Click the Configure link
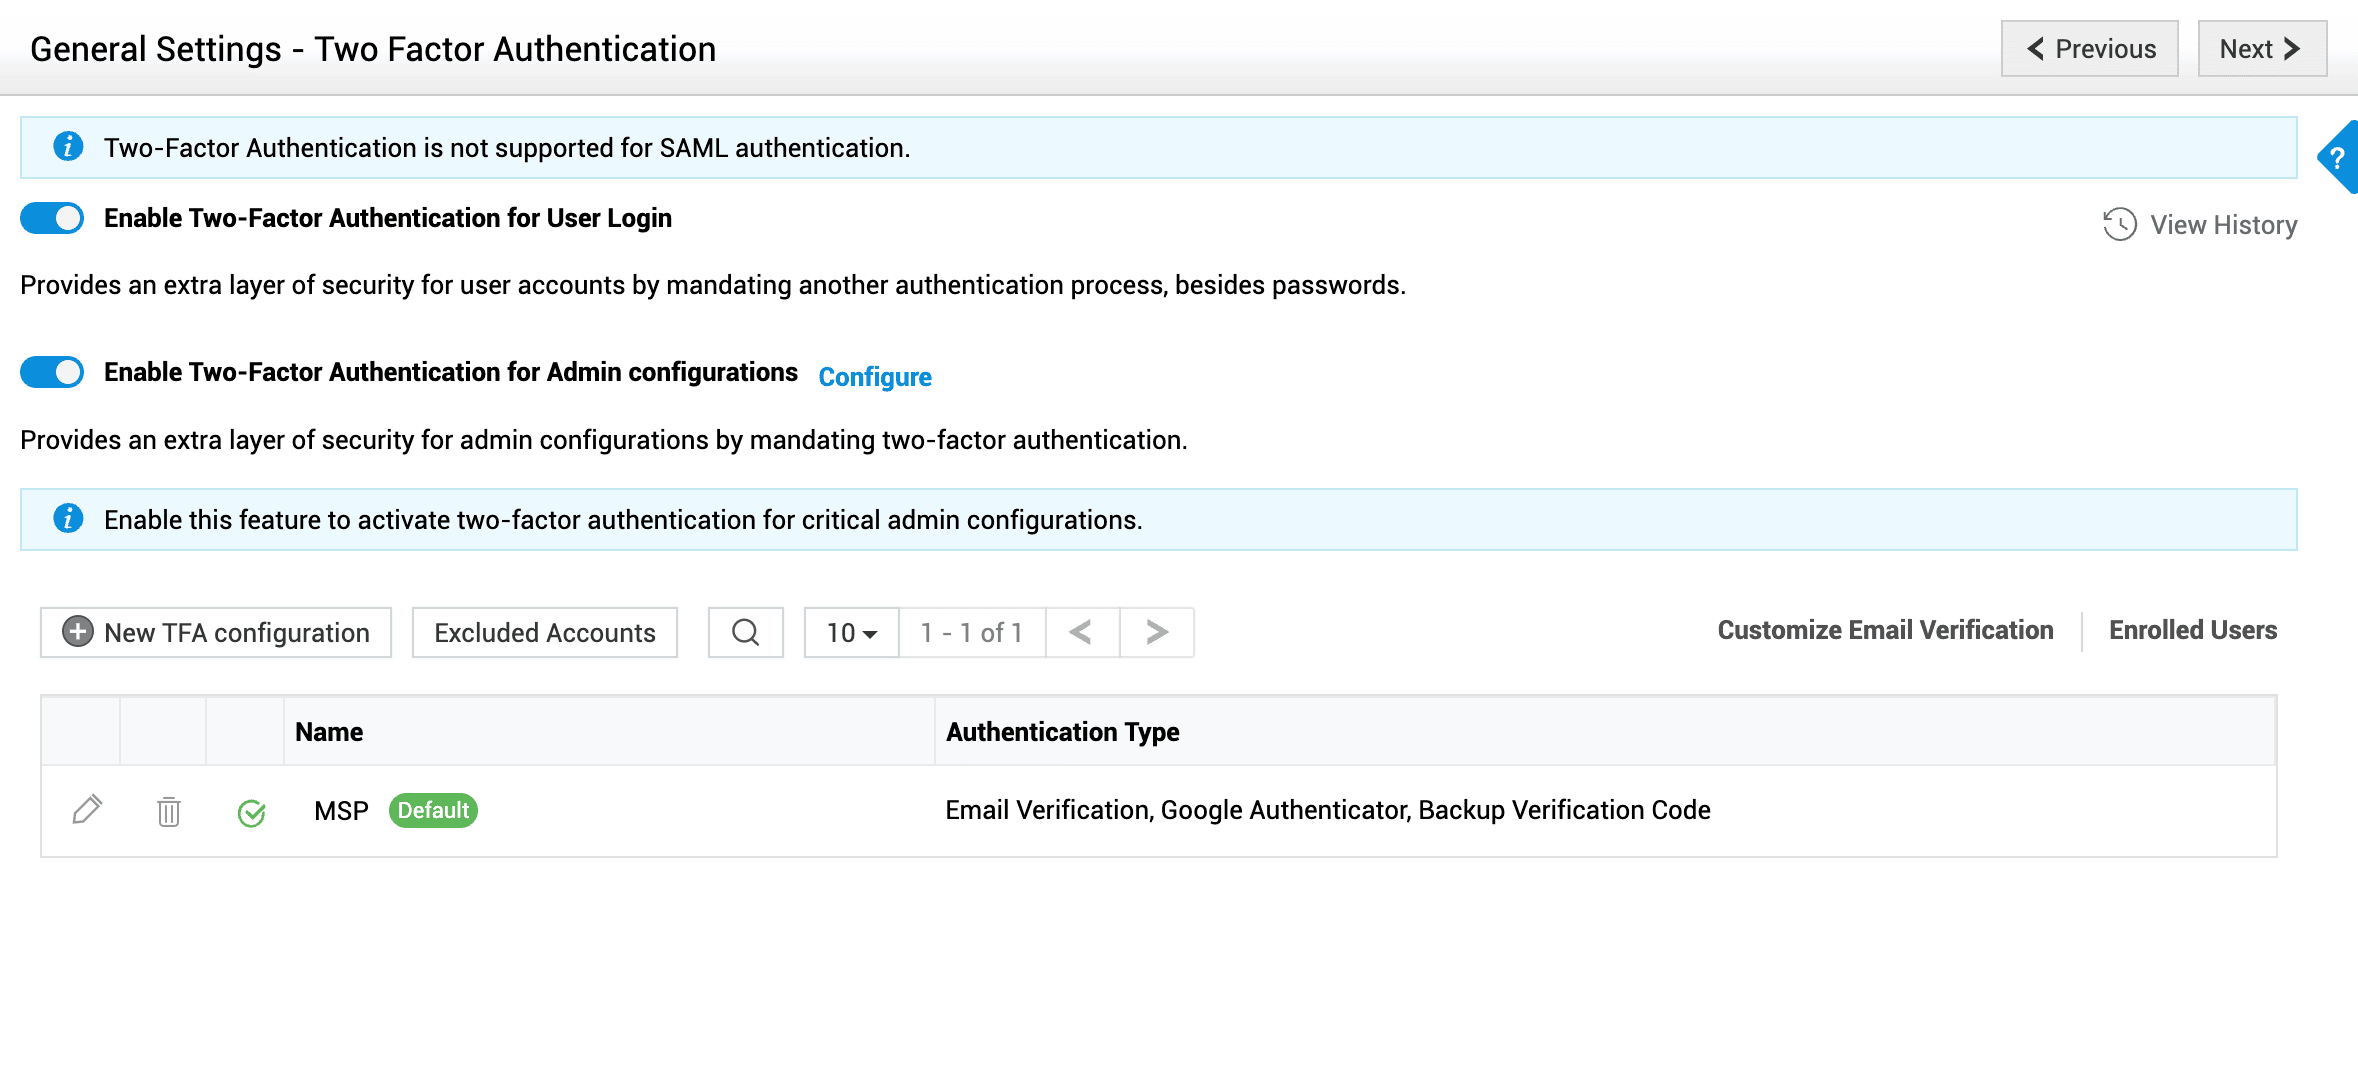2358x1090 pixels. 874,377
